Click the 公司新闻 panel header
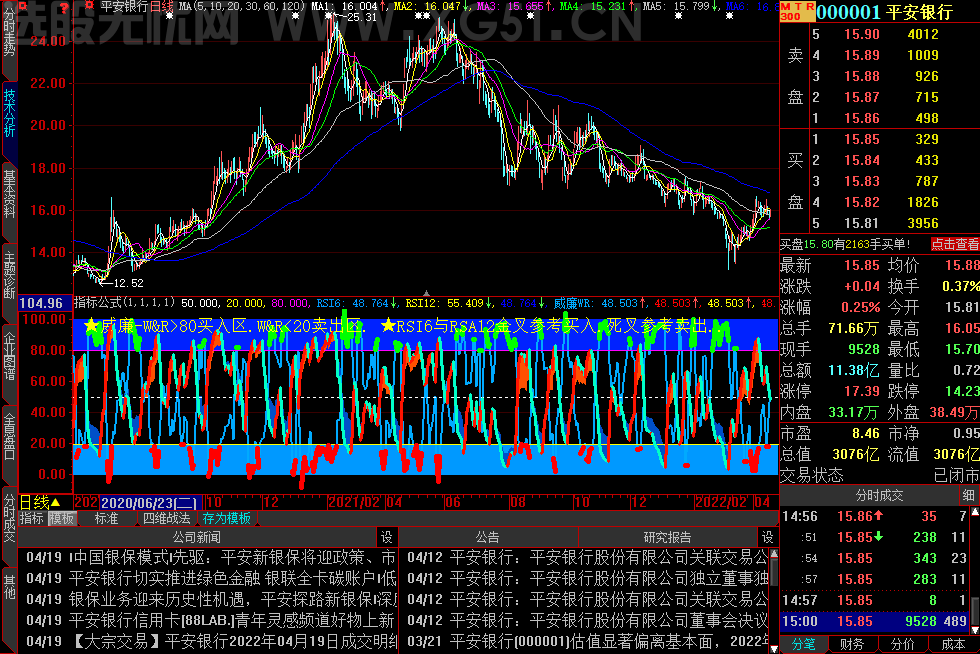 [197, 537]
